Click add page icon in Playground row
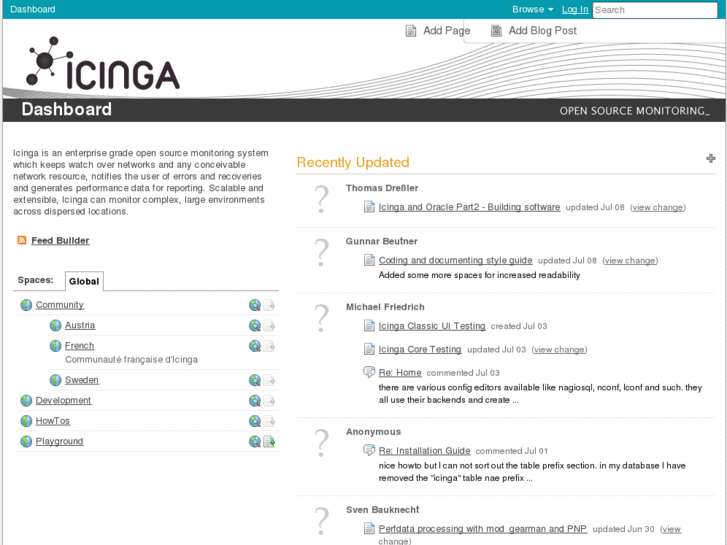The image size is (727, 545). (269, 441)
